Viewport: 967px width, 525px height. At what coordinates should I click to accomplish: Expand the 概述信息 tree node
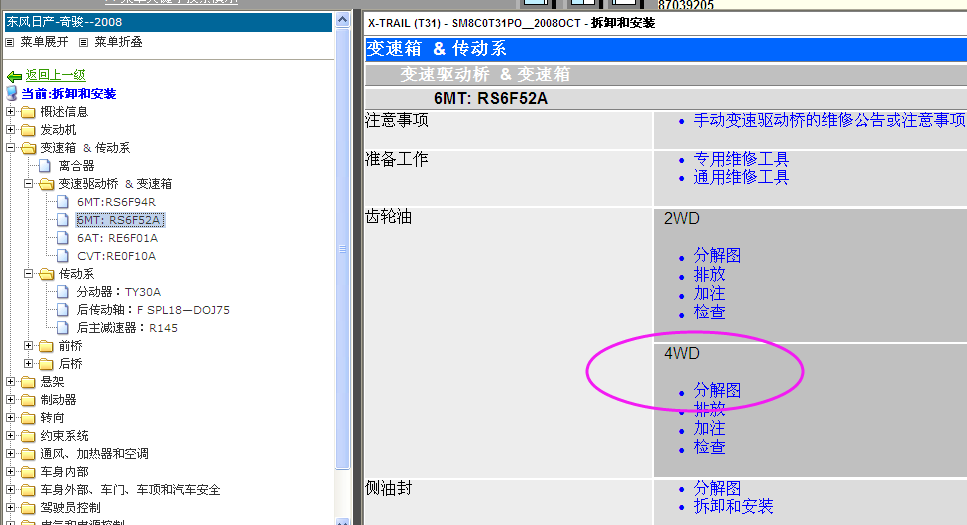point(10,112)
